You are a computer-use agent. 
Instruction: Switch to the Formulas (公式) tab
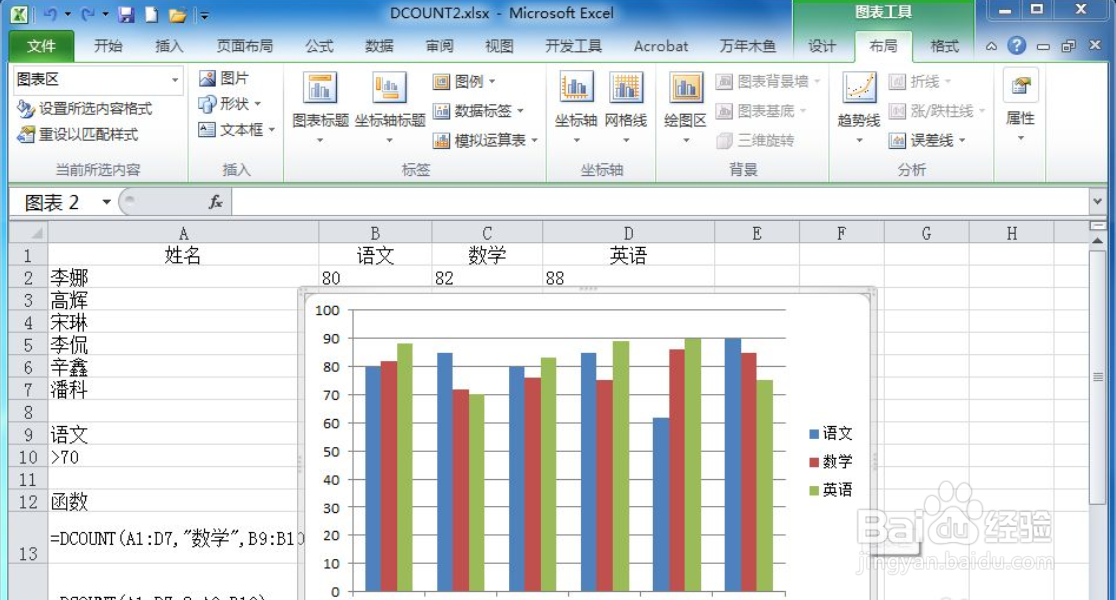pos(319,46)
